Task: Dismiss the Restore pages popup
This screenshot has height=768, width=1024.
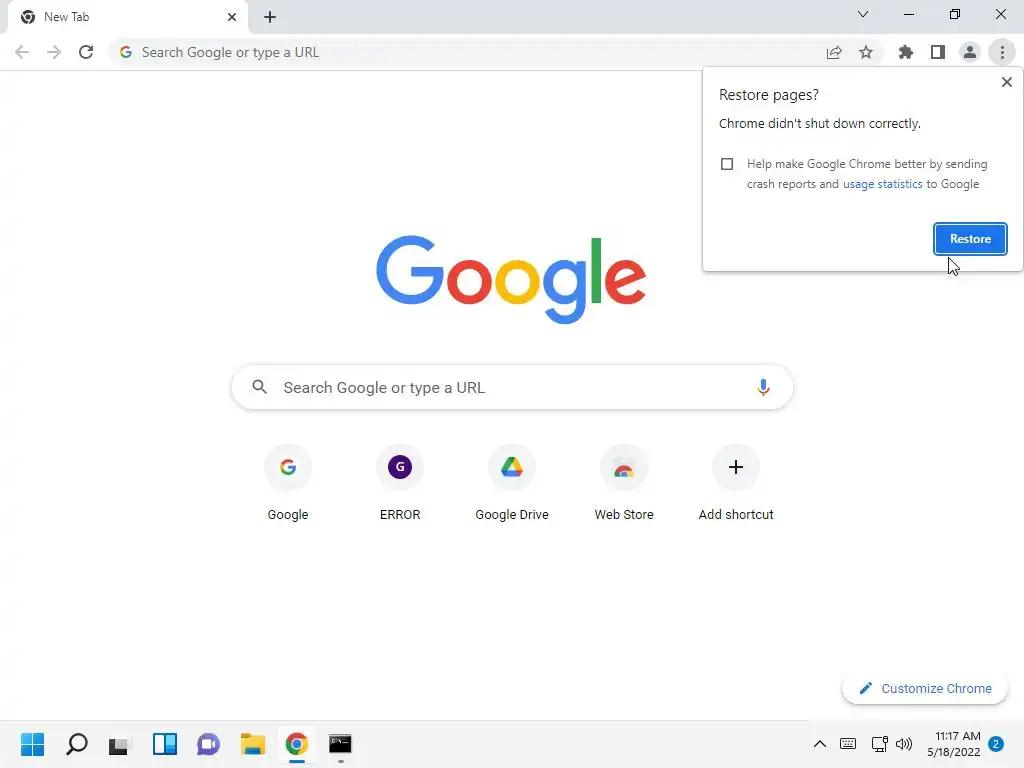Action: click(x=1006, y=82)
